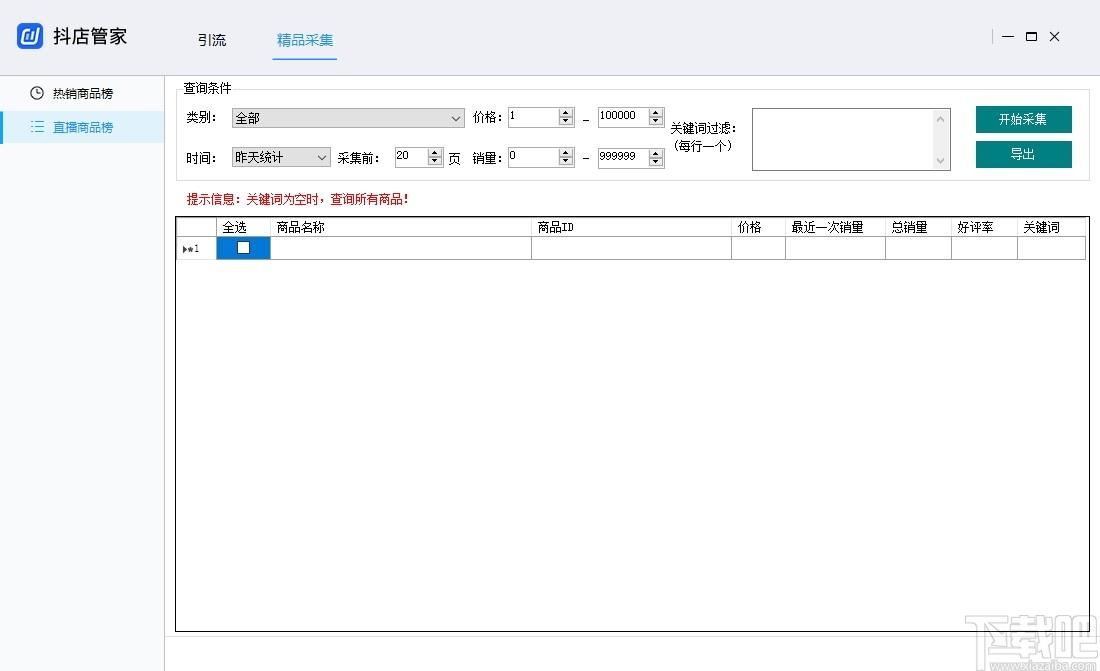Image resolution: width=1100 pixels, height=671 pixels.
Task: Click the clock icon beside 热销商品榜
Action: click(x=37, y=93)
